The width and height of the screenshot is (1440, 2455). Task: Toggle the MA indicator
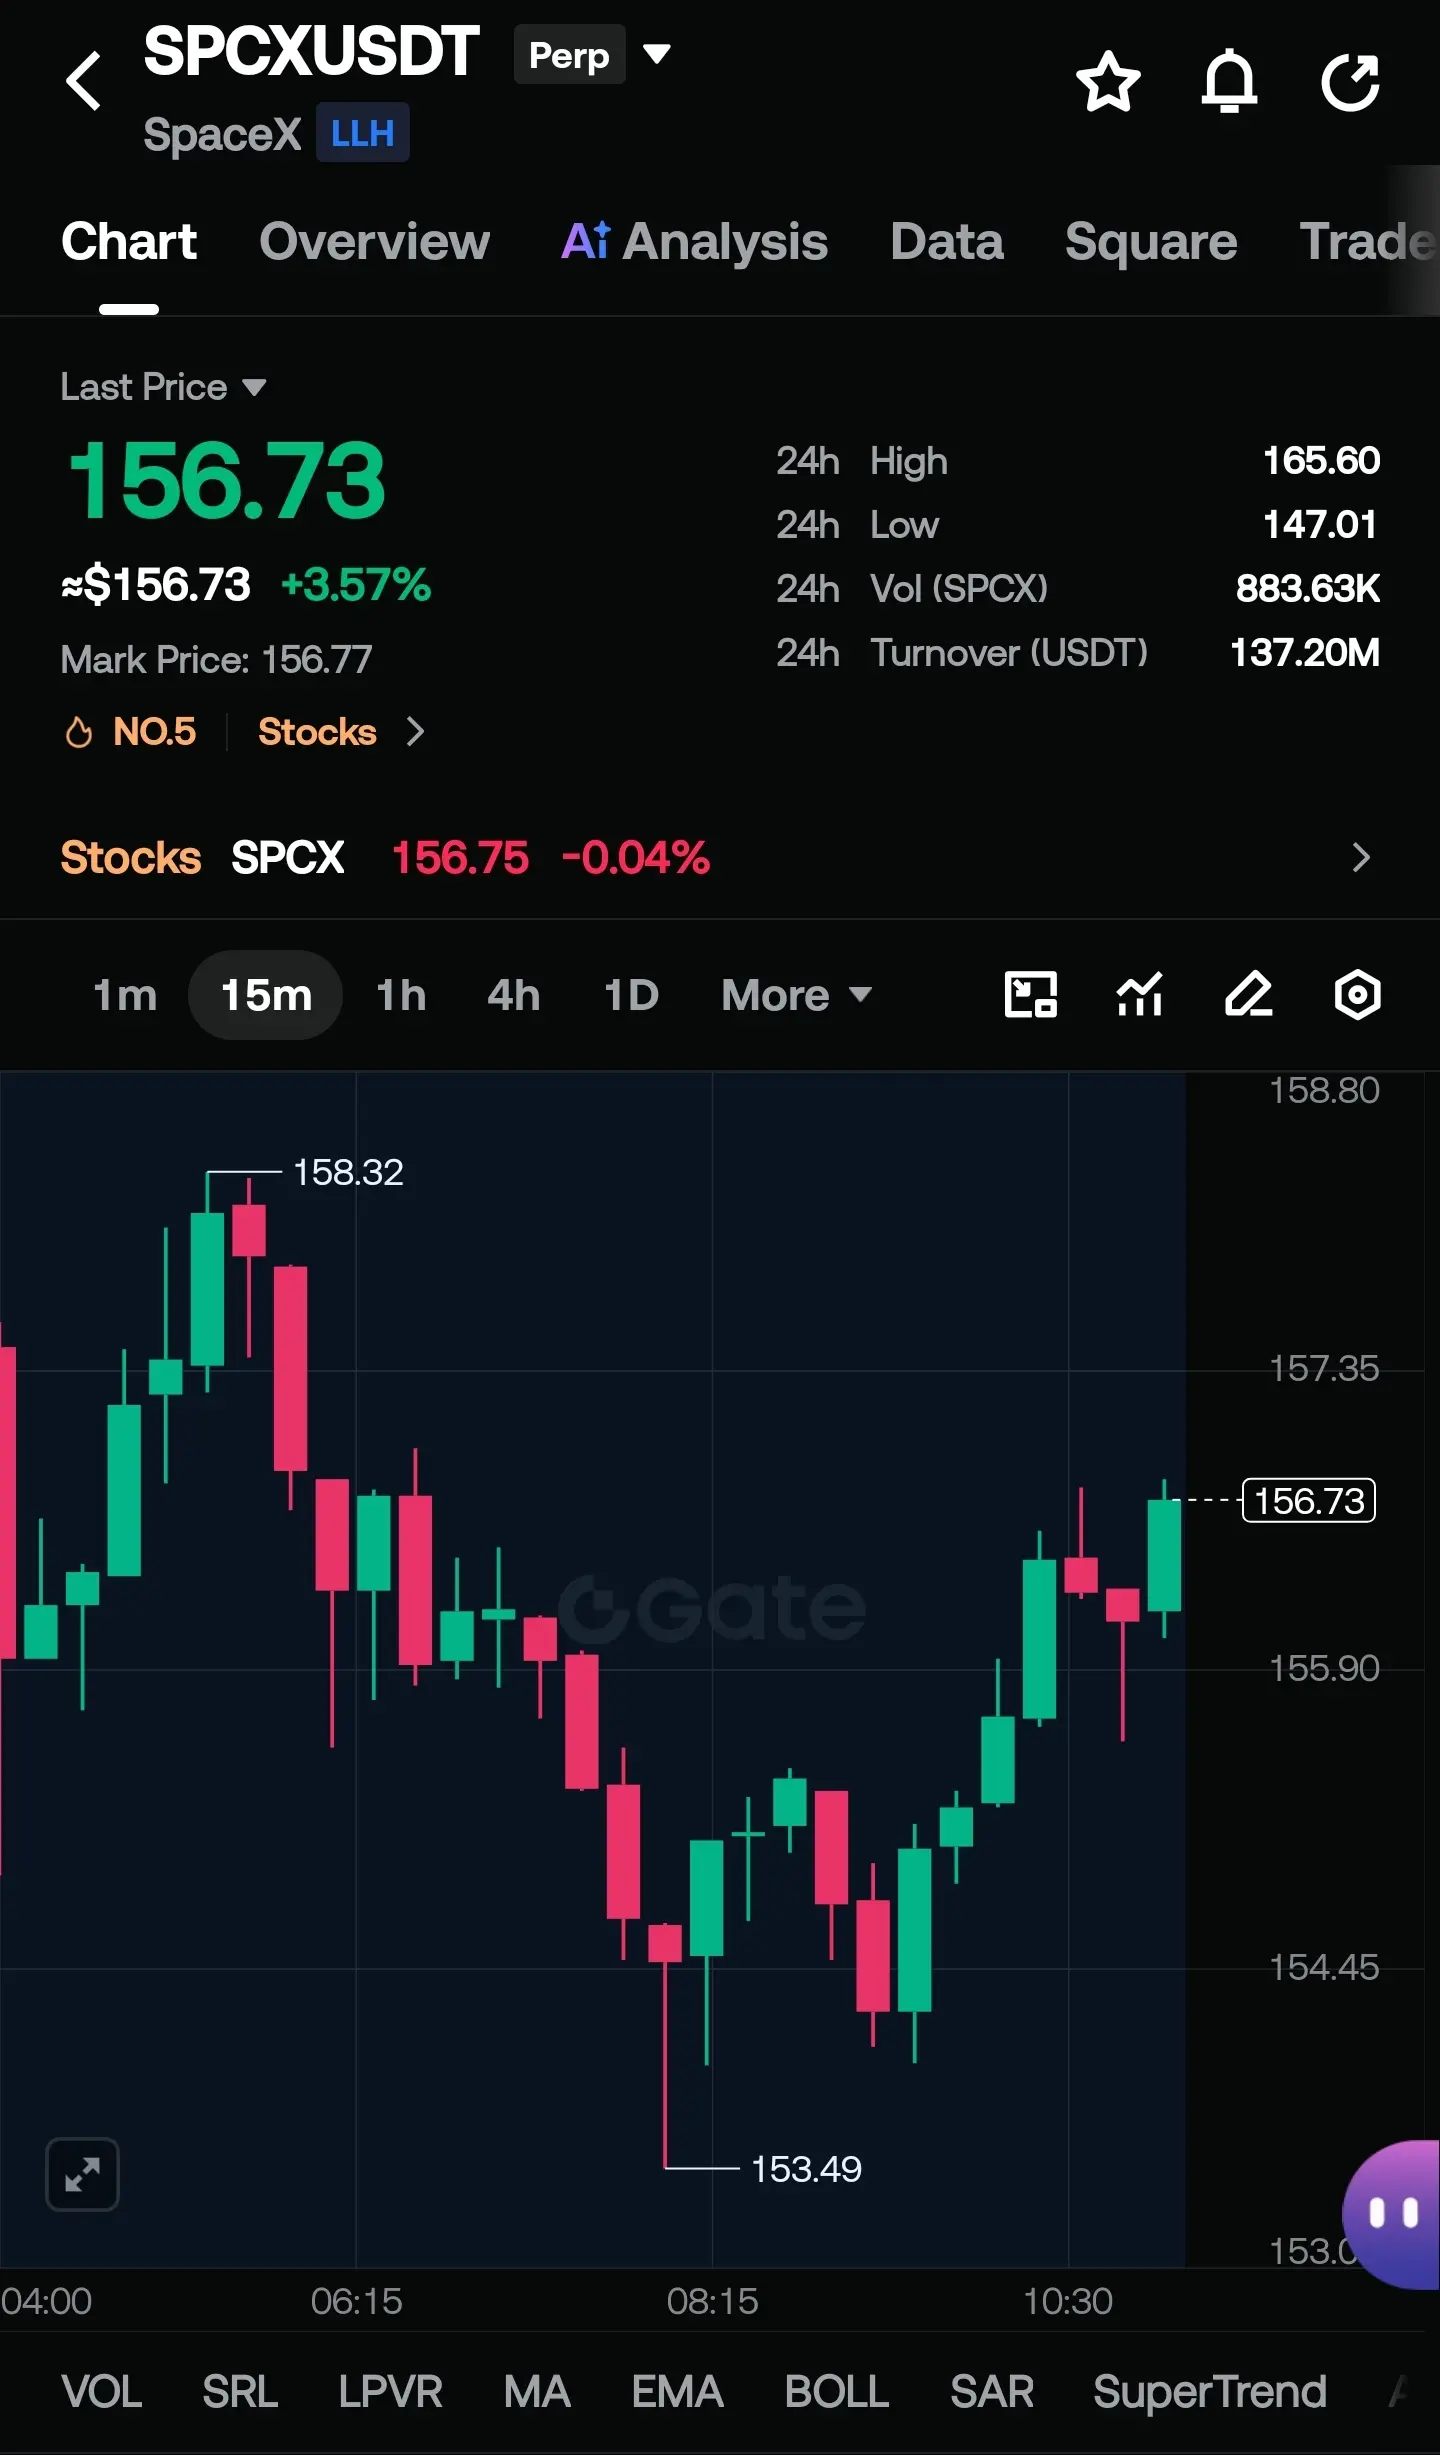(x=537, y=2392)
